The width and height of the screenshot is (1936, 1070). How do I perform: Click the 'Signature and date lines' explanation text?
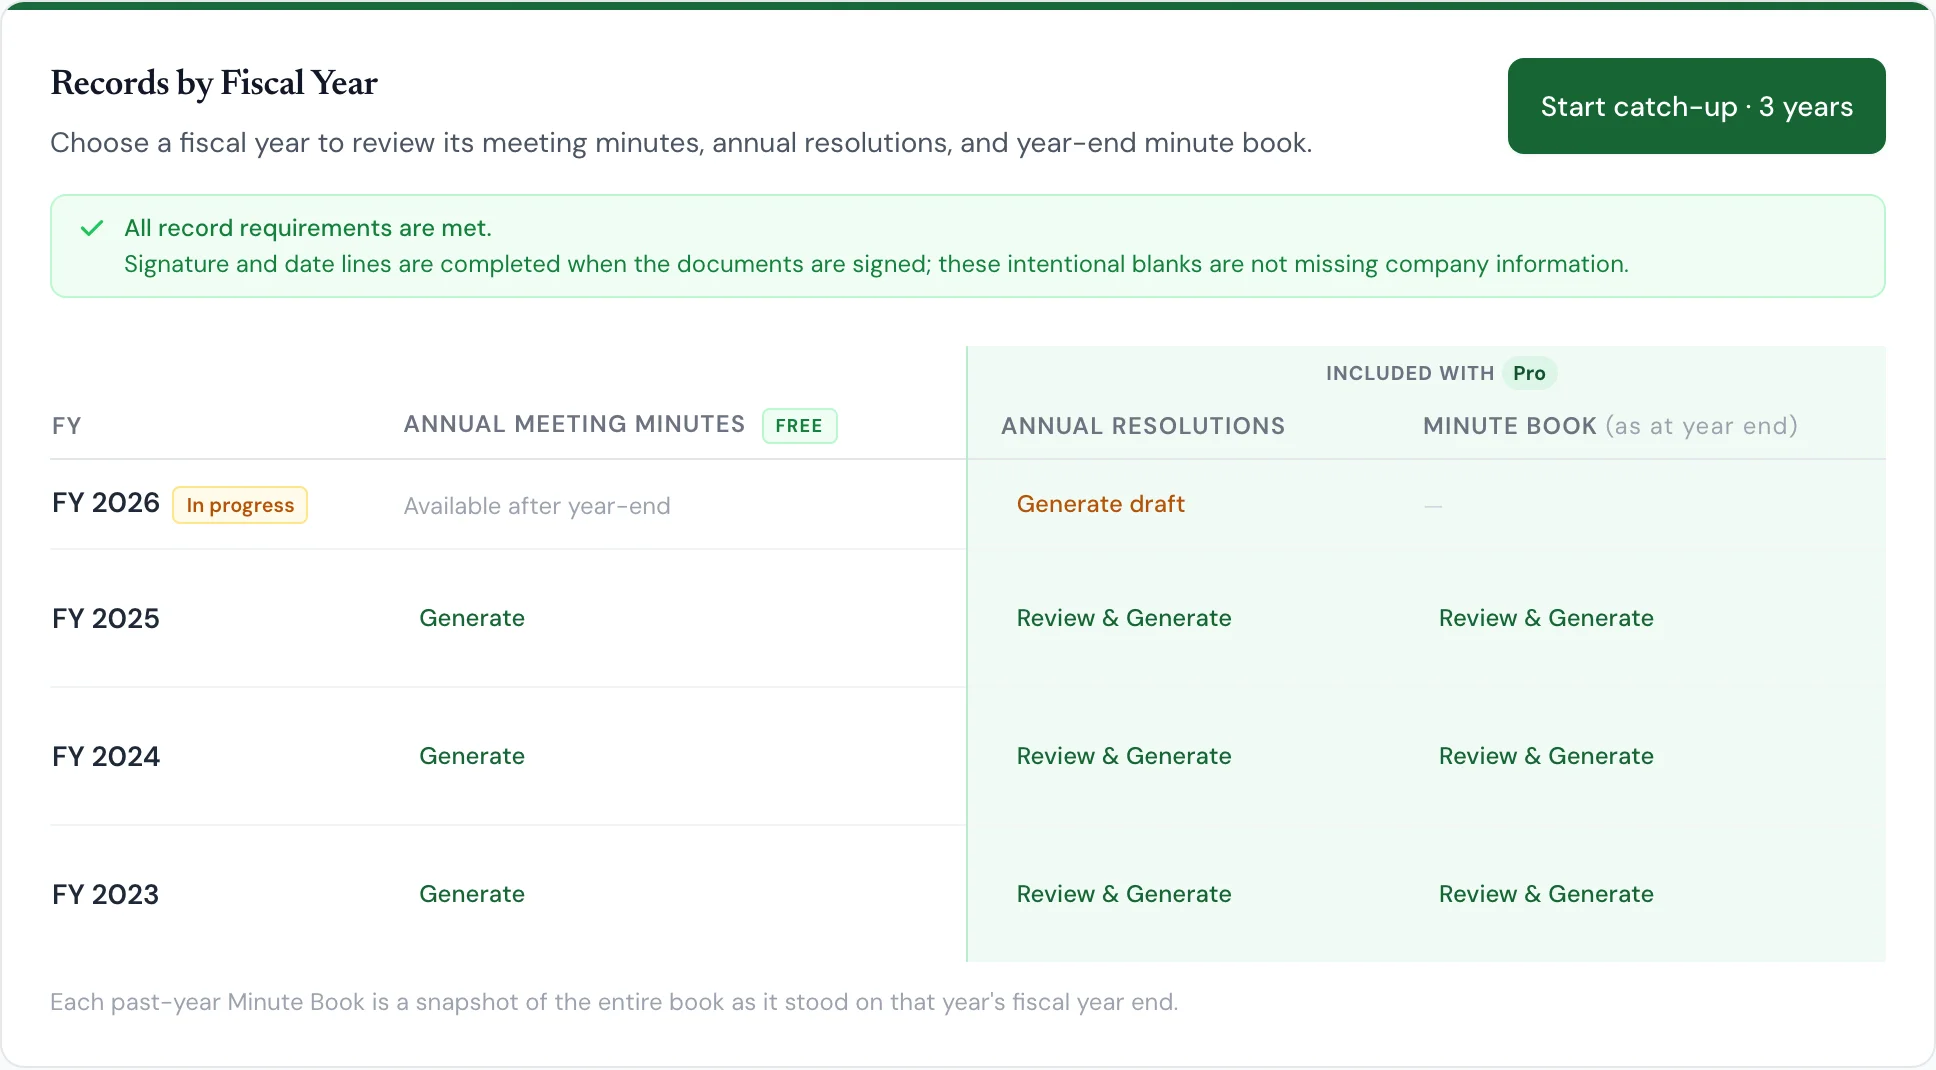click(x=876, y=264)
